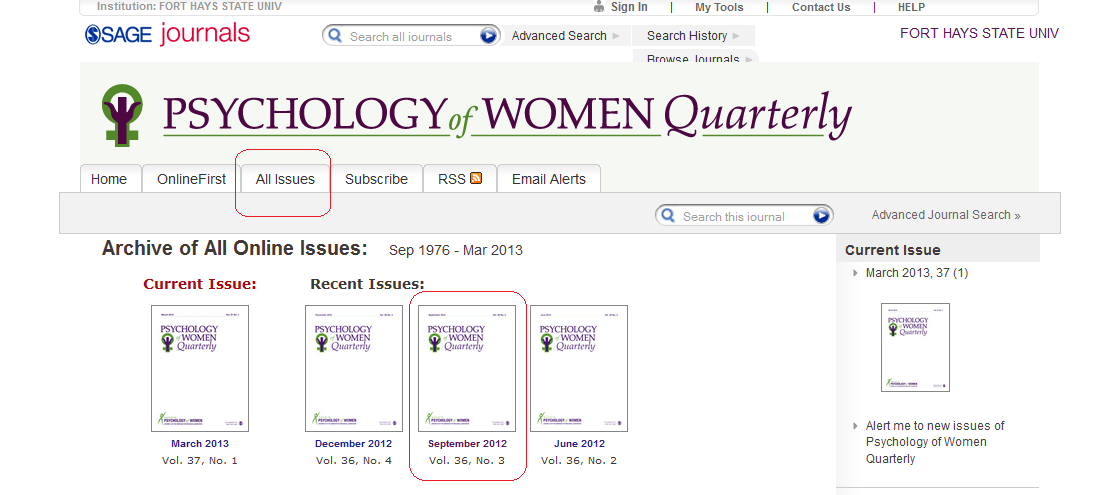Open the HELP link
1115x495 pixels.
point(912,7)
